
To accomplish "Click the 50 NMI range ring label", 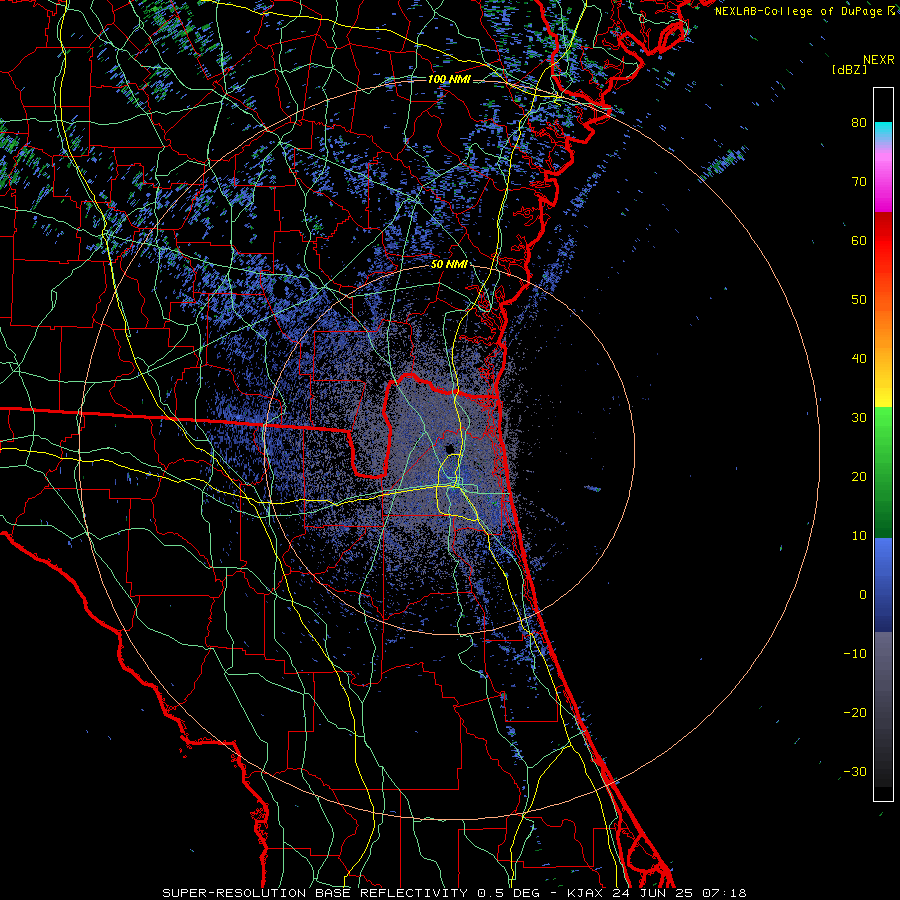I will [x=449, y=265].
